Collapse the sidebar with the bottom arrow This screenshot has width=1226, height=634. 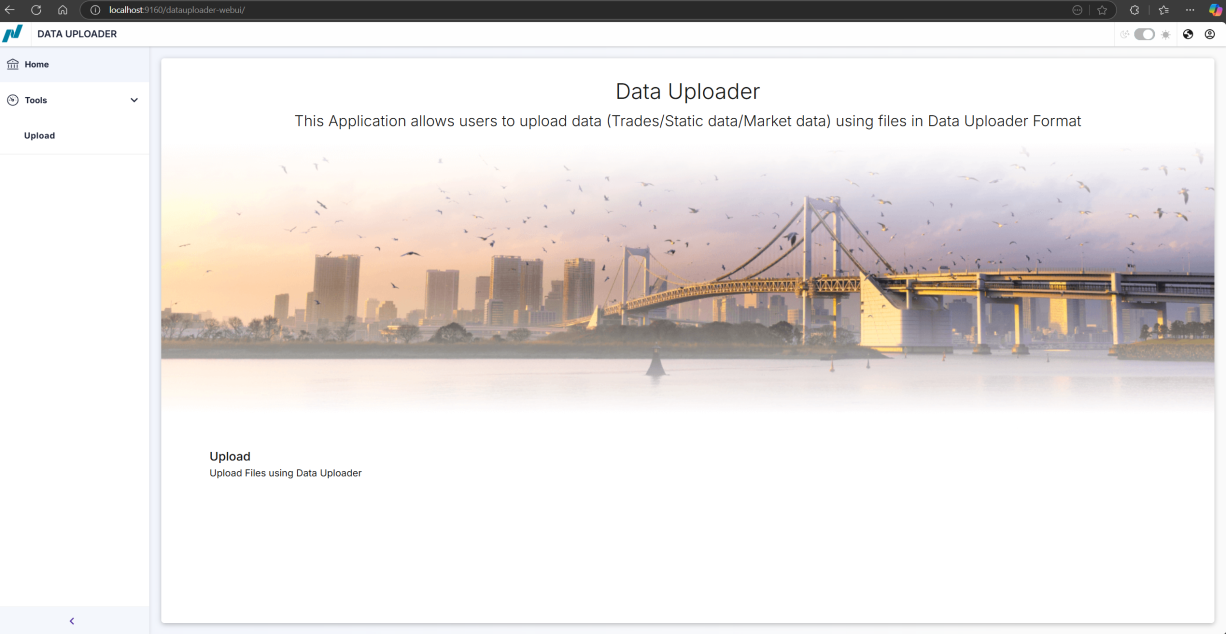point(72,621)
